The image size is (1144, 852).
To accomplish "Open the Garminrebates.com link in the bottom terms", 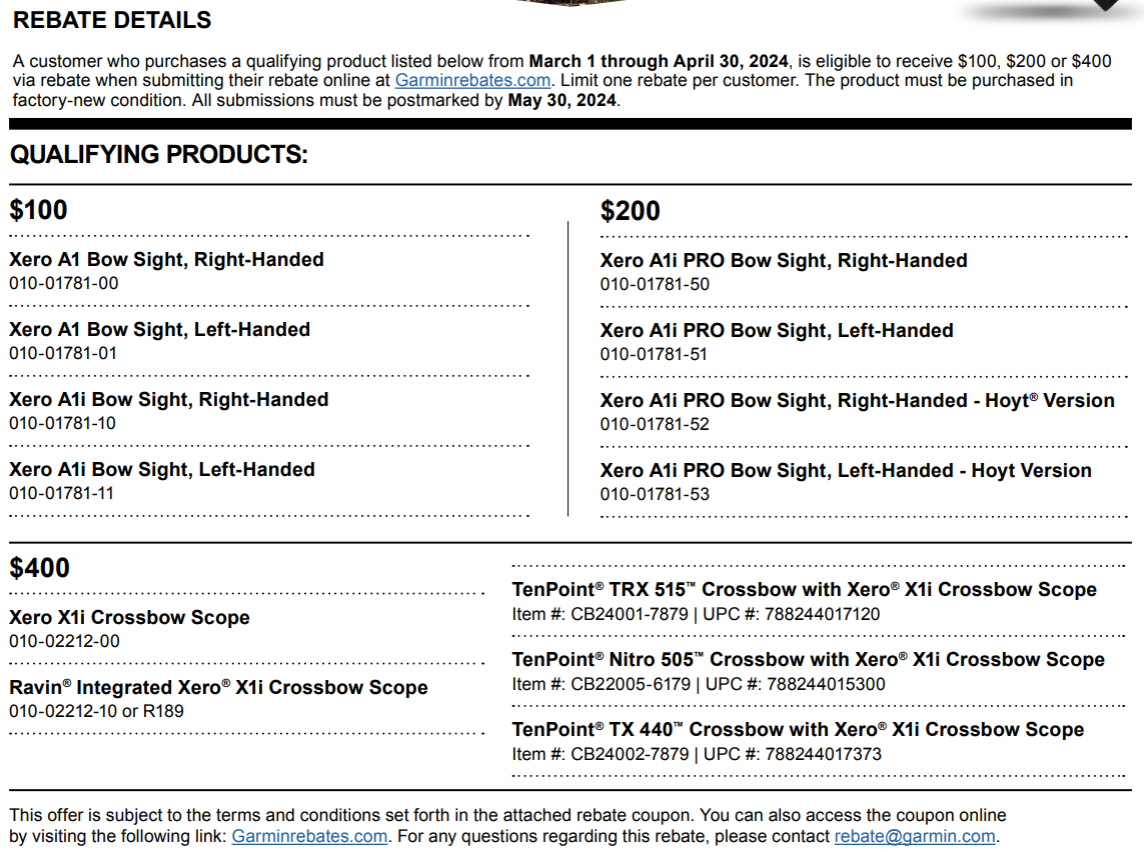I will (x=309, y=836).
